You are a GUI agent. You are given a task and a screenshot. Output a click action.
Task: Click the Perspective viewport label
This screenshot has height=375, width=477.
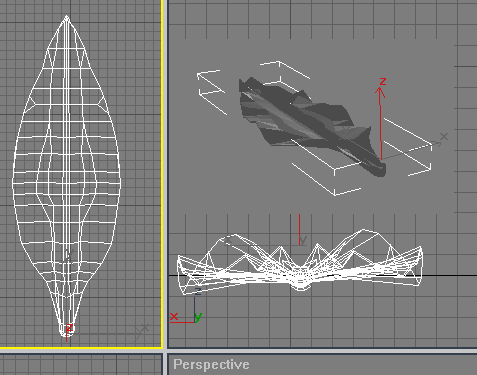coord(211,364)
